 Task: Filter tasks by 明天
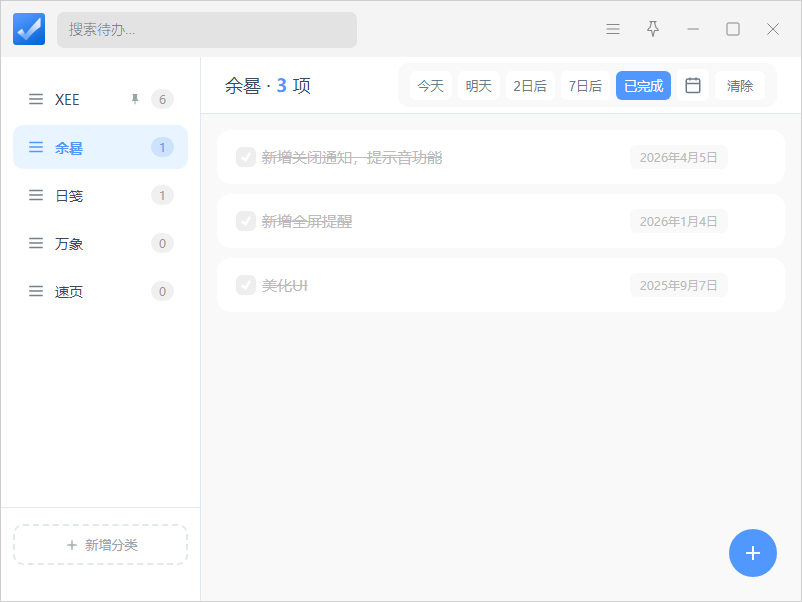pos(478,86)
